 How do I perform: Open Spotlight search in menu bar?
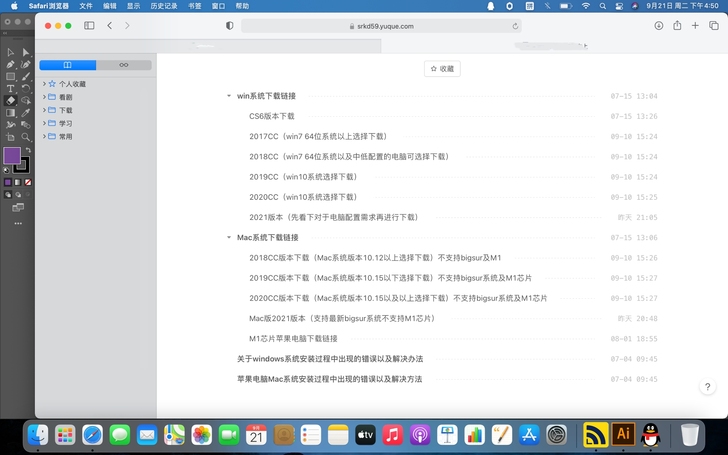603,6
